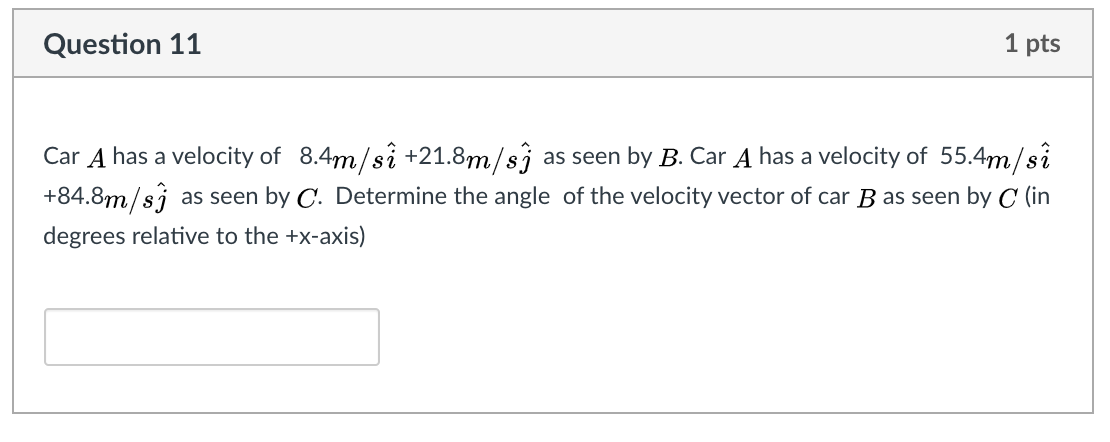
Task: Click the "1 pts" points label
Action: pyautogui.click(x=1032, y=43)
